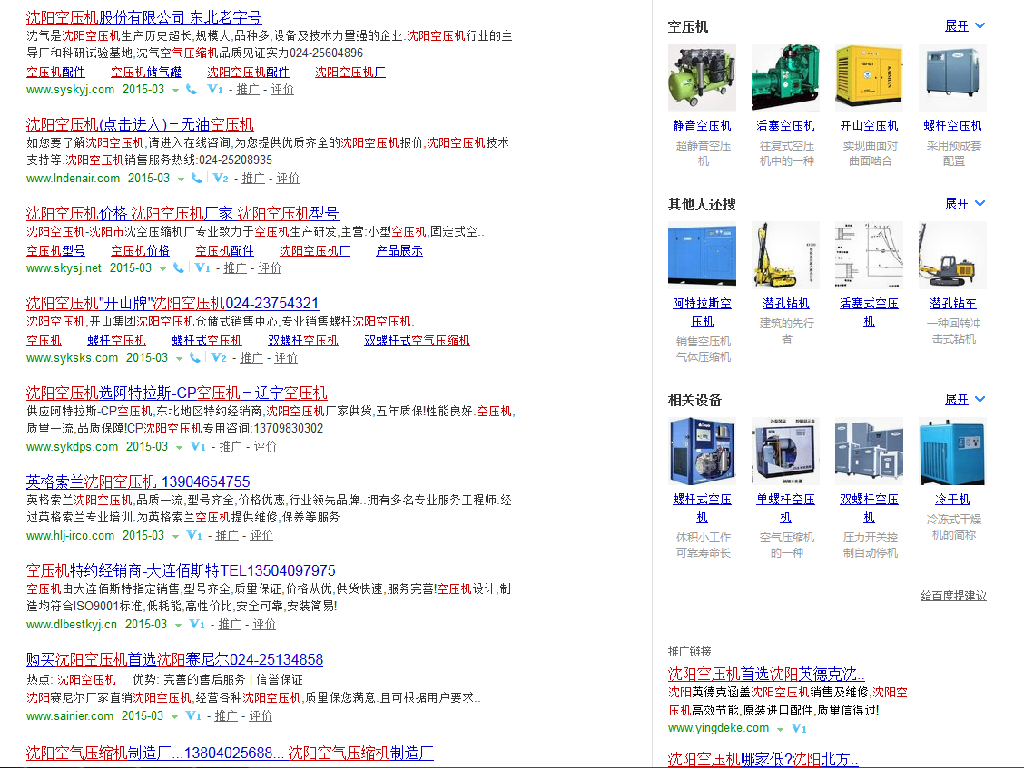
Task: Open the 活塞空压机 product thumbnail
Action: (x=786, y=78)
